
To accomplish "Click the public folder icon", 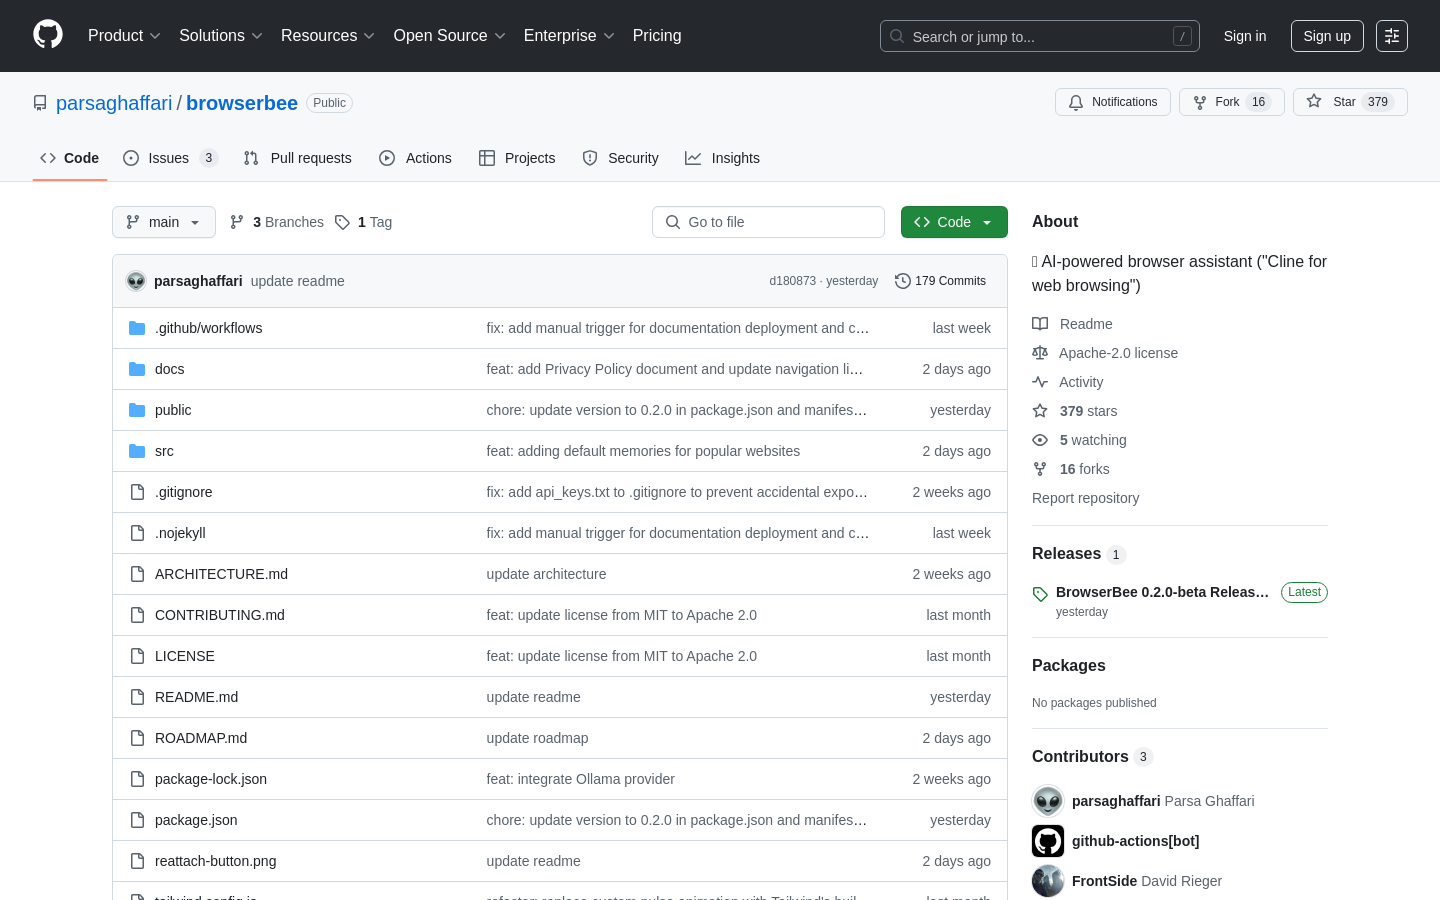I will (x=137, y=410).
